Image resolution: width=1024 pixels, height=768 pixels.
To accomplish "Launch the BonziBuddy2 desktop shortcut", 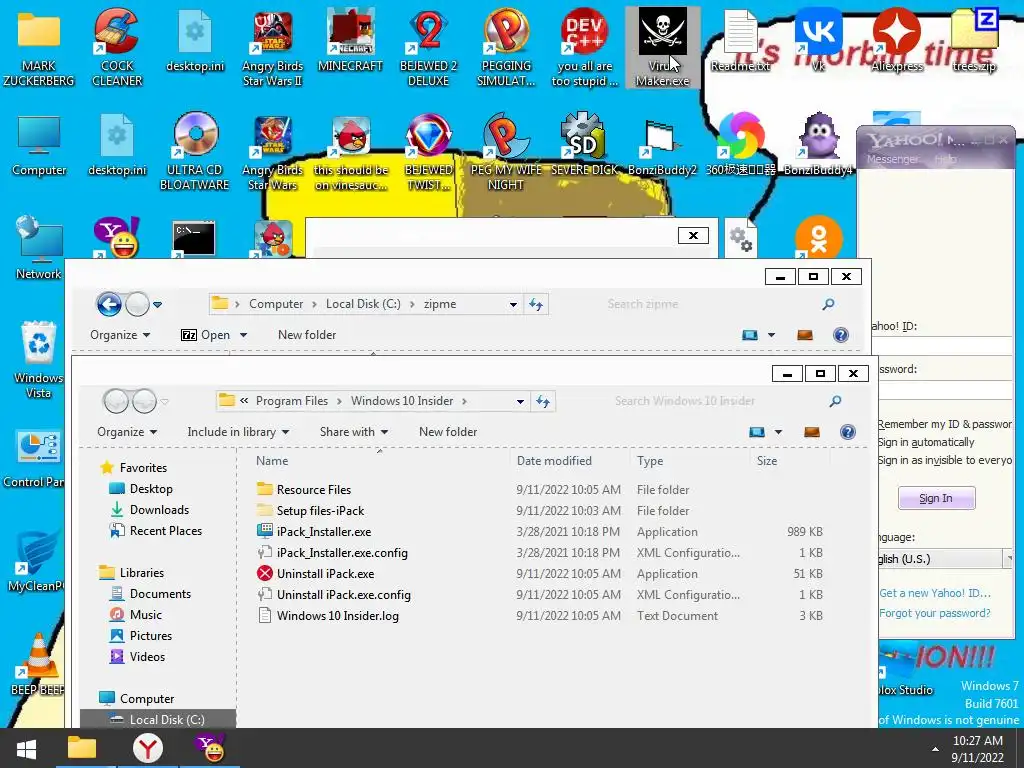I will coord(662,145).
